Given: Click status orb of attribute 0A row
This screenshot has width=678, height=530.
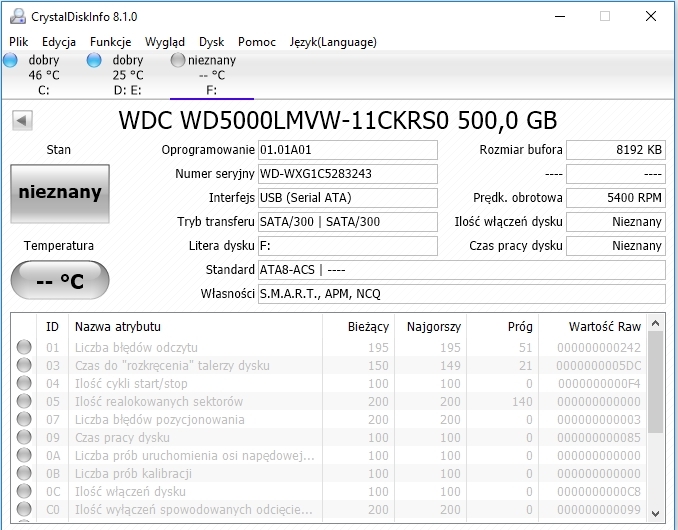Looking at the screenshot, I should tap(24, 455).
